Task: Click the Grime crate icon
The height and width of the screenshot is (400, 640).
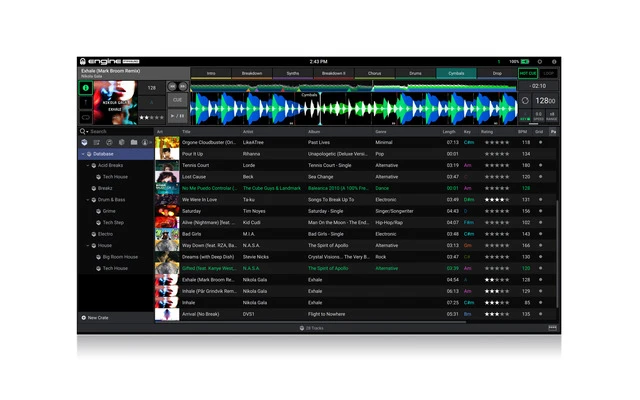Action: point(99,211)
